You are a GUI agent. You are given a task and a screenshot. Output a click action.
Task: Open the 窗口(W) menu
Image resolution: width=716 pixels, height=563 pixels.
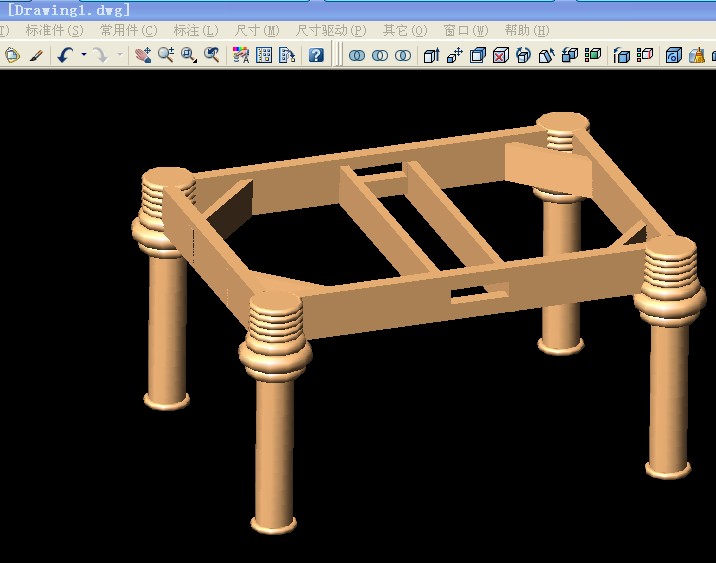466,31
